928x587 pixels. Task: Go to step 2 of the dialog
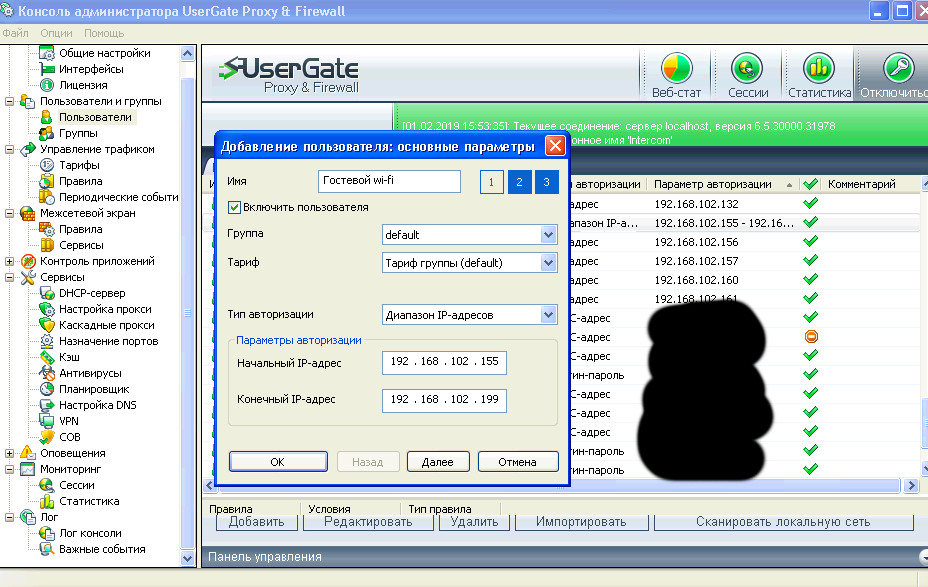[519, 182]
